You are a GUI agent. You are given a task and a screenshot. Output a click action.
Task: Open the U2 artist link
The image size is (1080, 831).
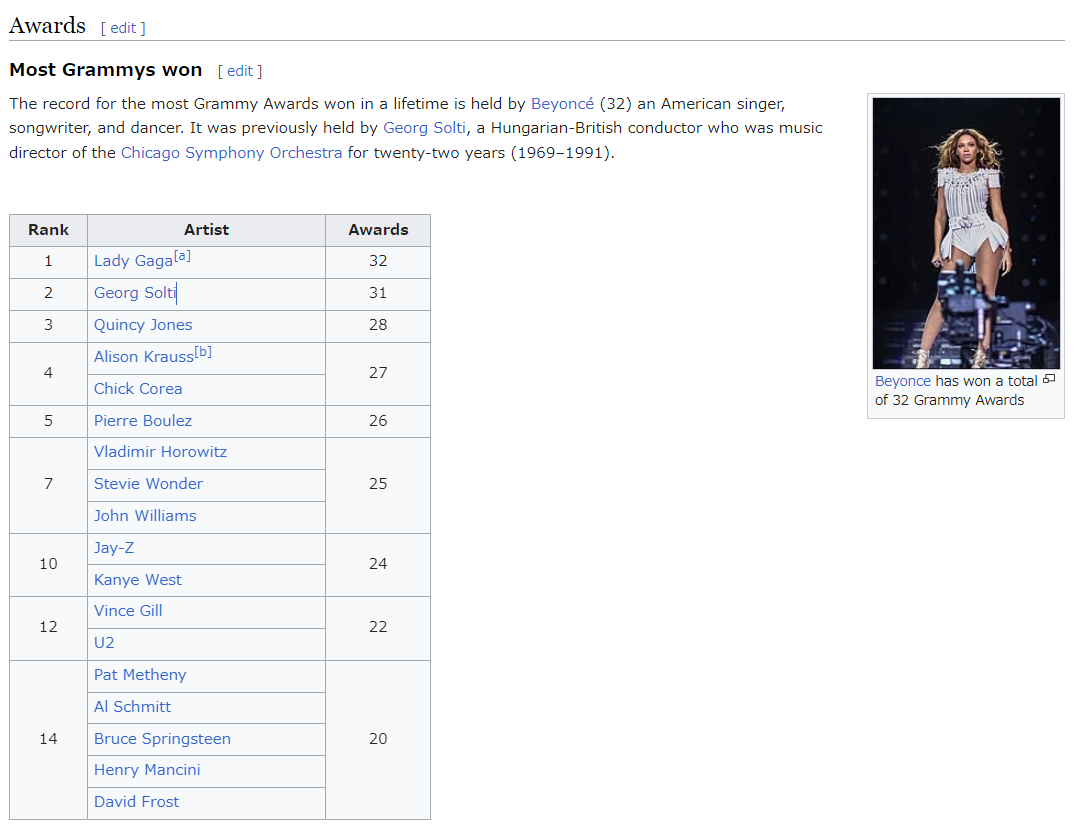pyautogui.click(x=104, y=643)
